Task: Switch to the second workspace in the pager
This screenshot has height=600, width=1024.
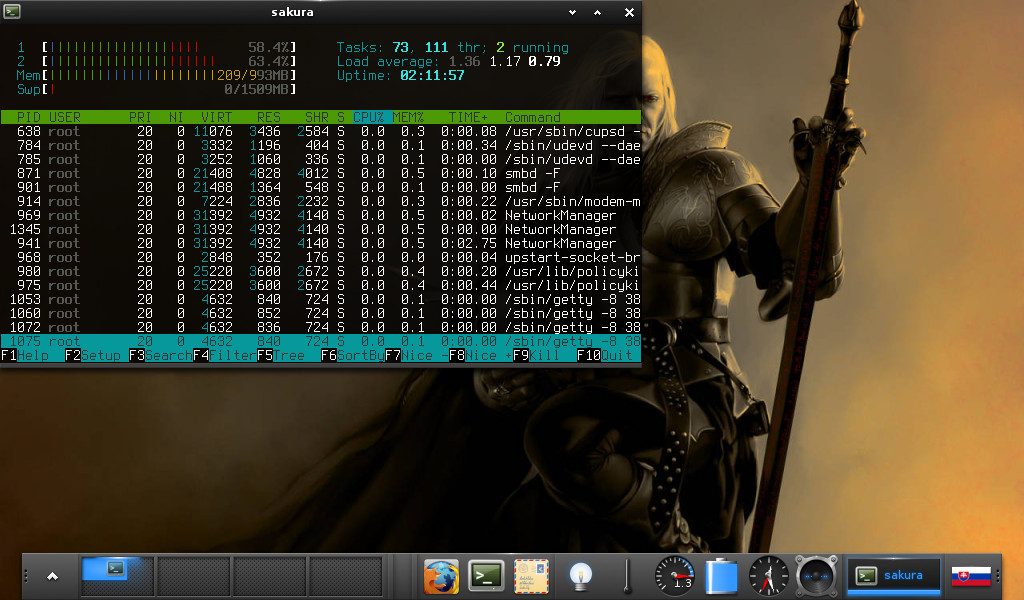Action: 193,576
